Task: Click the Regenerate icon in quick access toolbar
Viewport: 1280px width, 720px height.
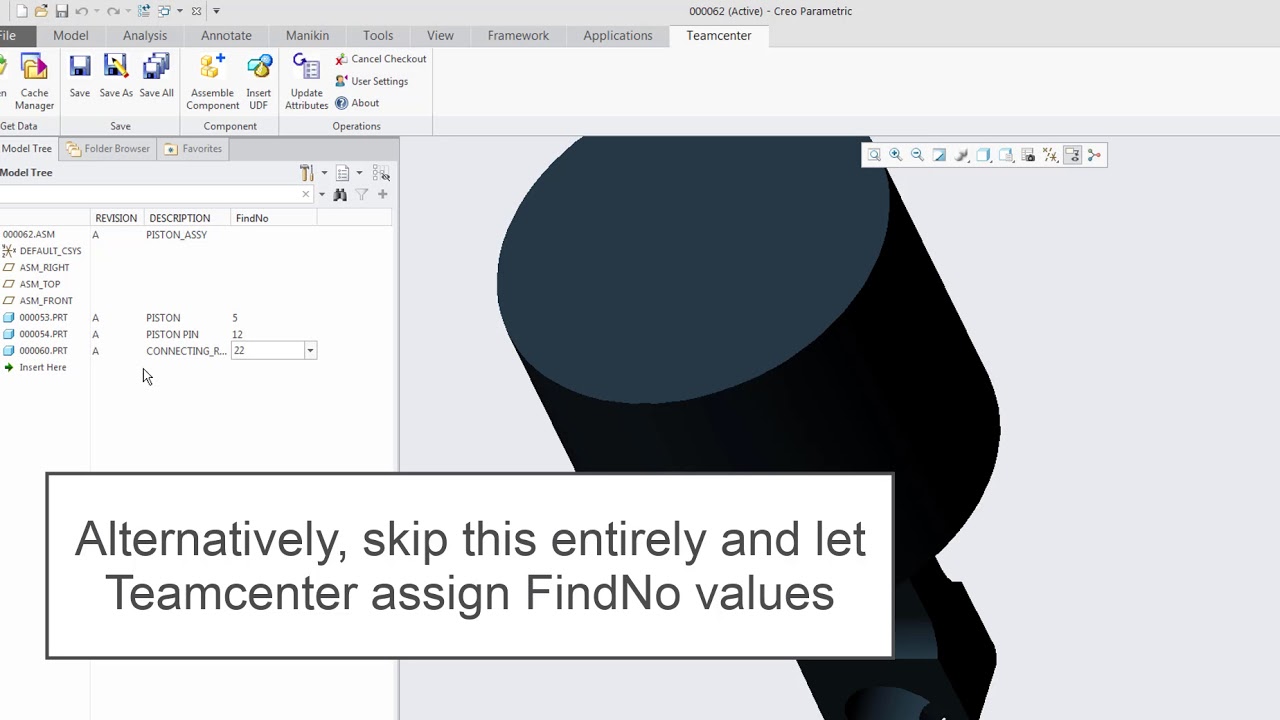Action: [144, 11]
